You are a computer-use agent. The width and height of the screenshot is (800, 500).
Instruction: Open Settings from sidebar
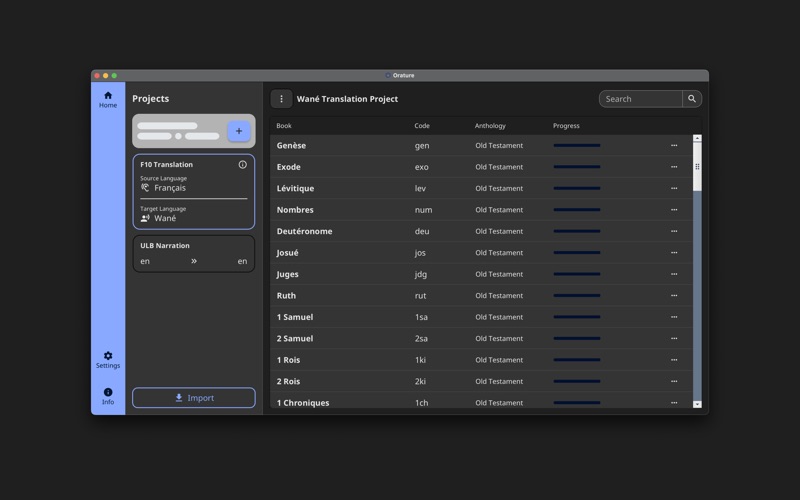pyautogui.click(x=108, y=360)
